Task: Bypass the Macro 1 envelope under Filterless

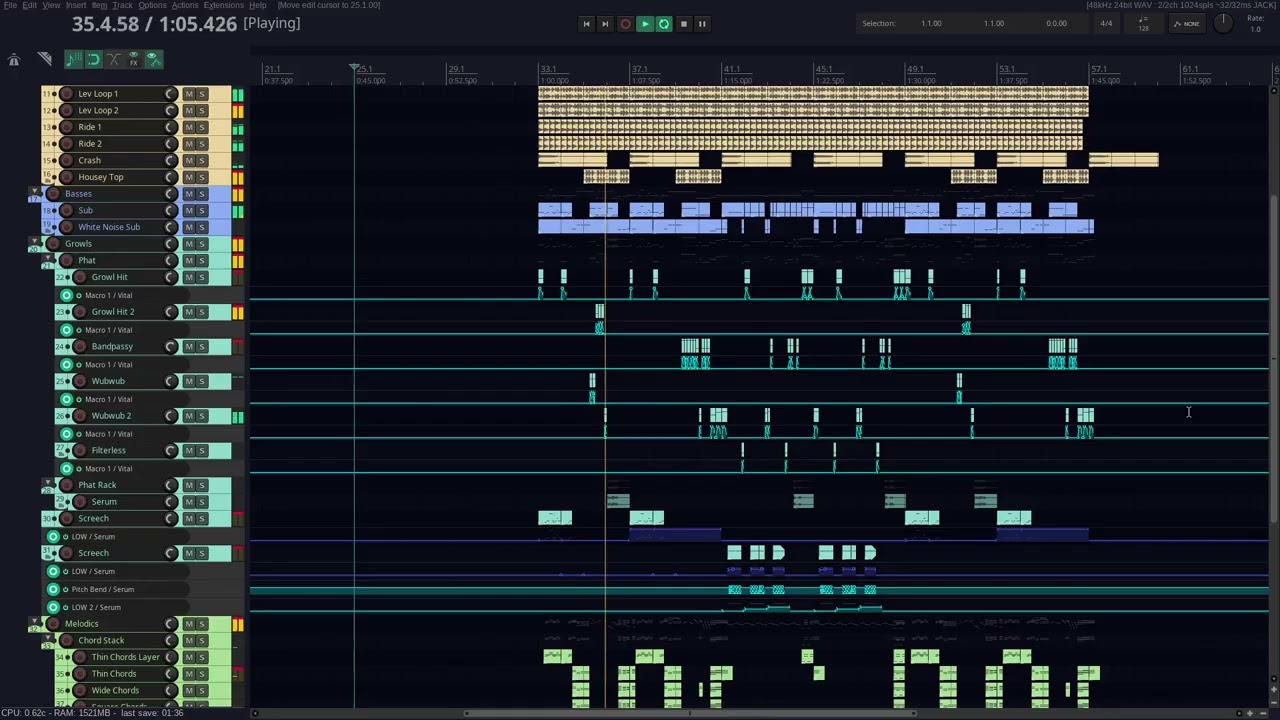Action: tap(79, 469)
